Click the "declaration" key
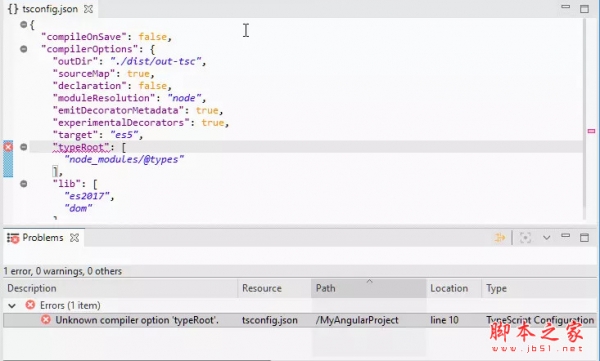600x361 pixels. pyautogui.click(x=90, y=86)
